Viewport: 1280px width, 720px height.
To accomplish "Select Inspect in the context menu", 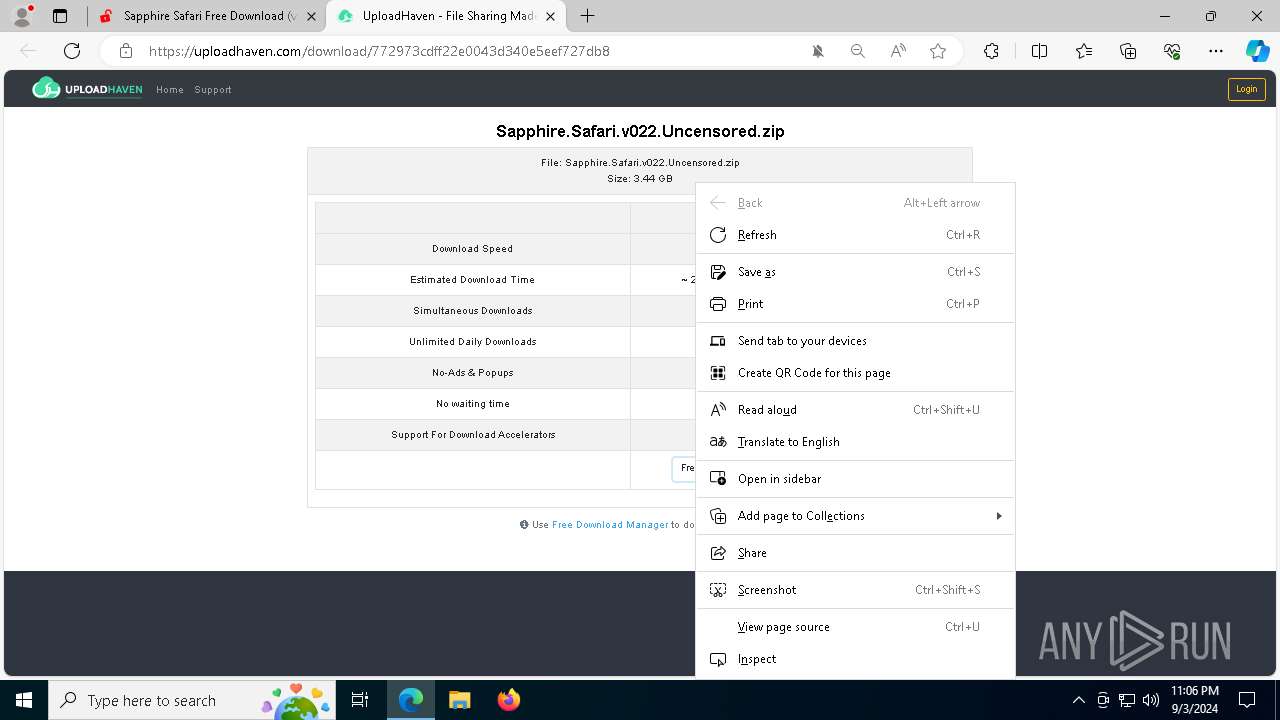I will point(855,659).
